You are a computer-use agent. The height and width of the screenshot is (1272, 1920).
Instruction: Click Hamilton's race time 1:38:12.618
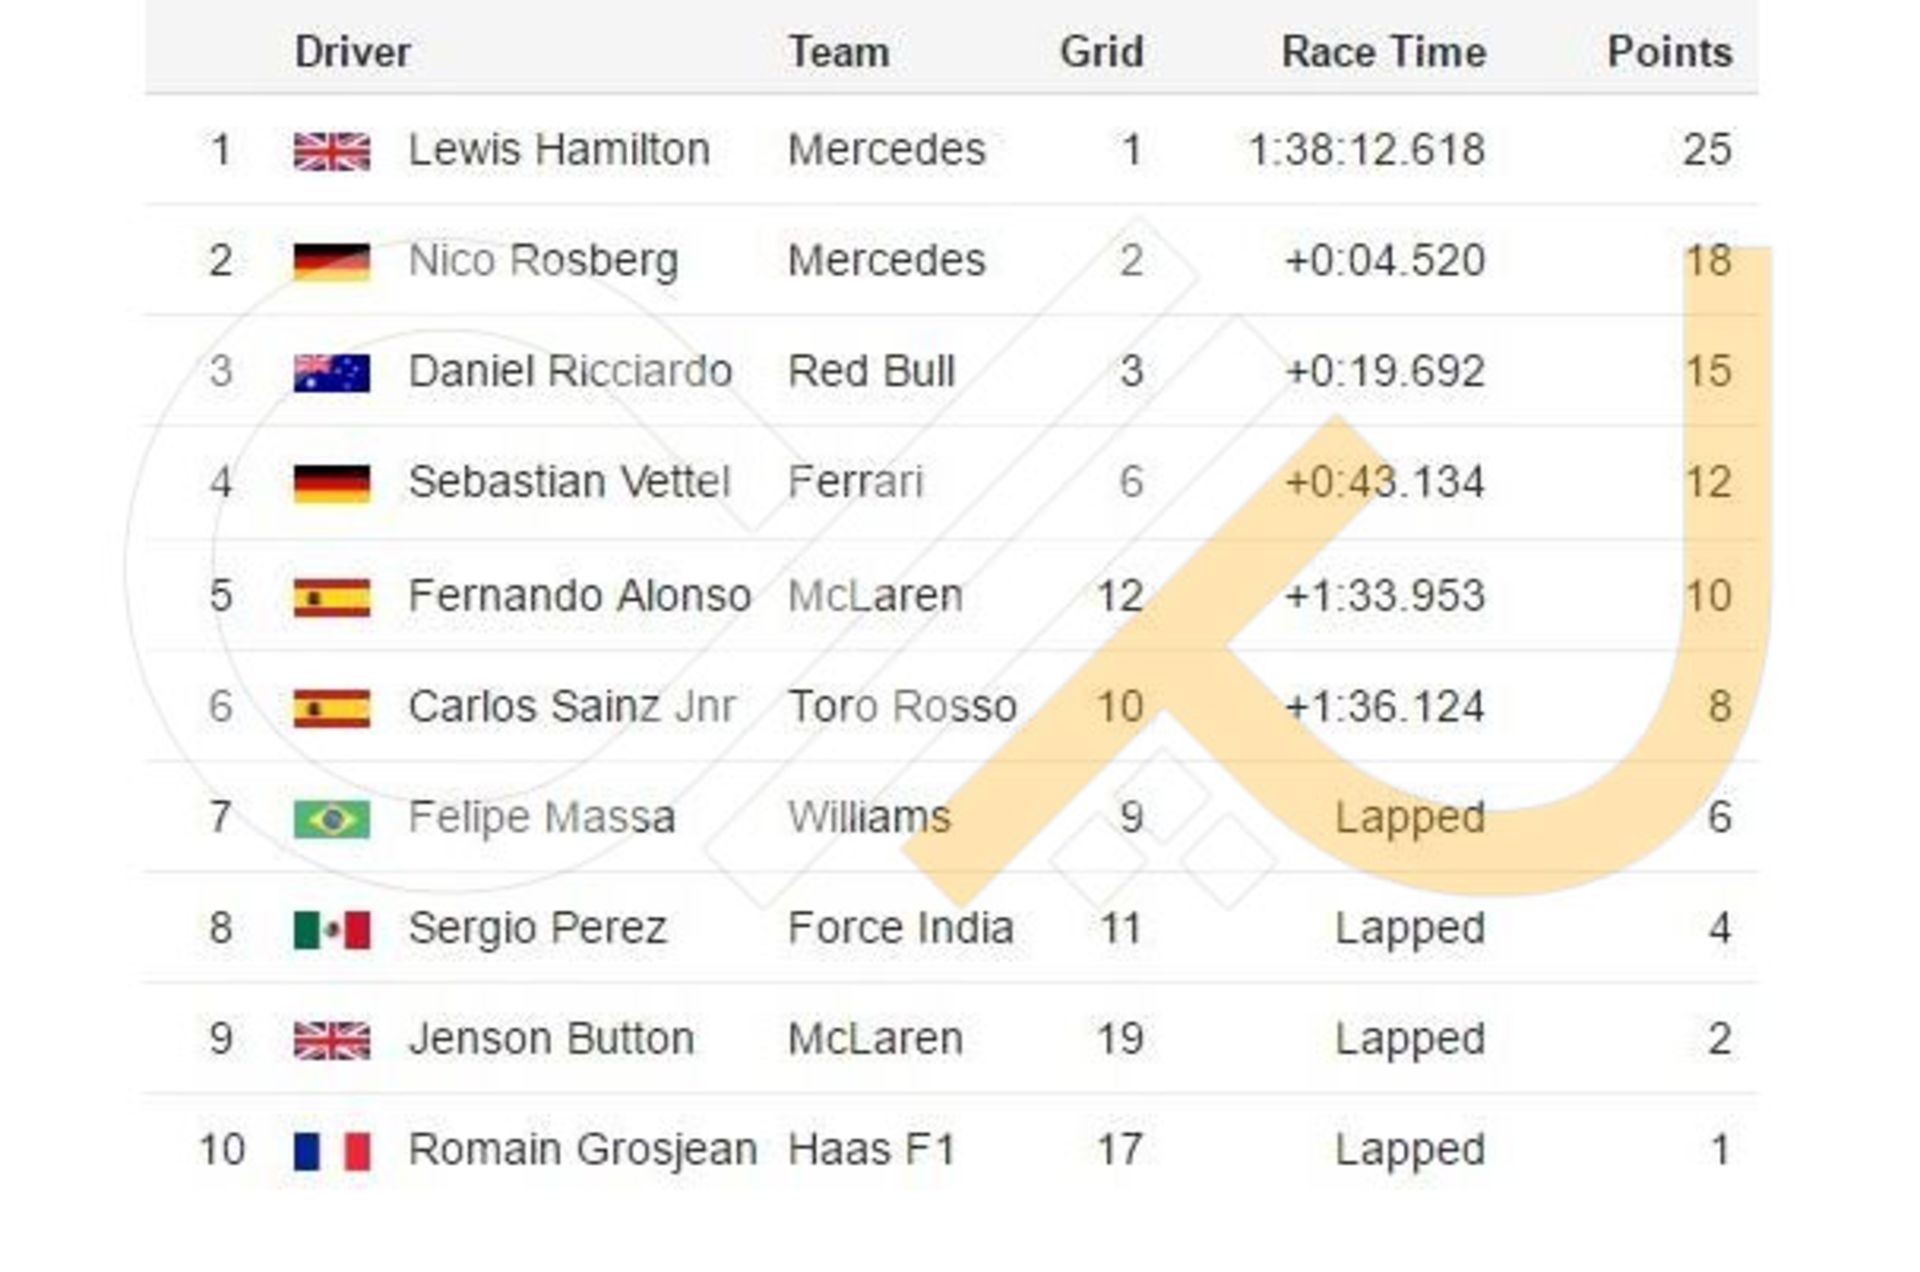1366,150
